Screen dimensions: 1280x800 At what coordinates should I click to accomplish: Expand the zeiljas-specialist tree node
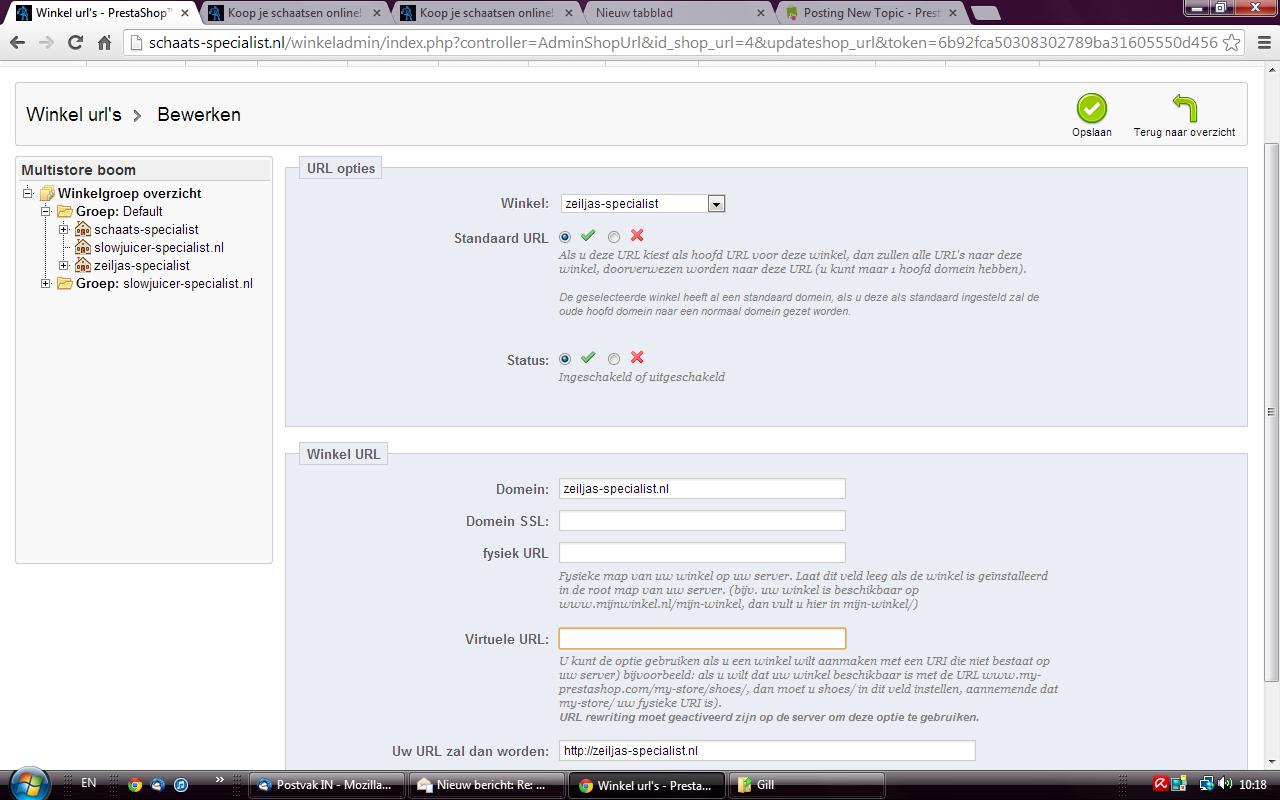point(64,266)
